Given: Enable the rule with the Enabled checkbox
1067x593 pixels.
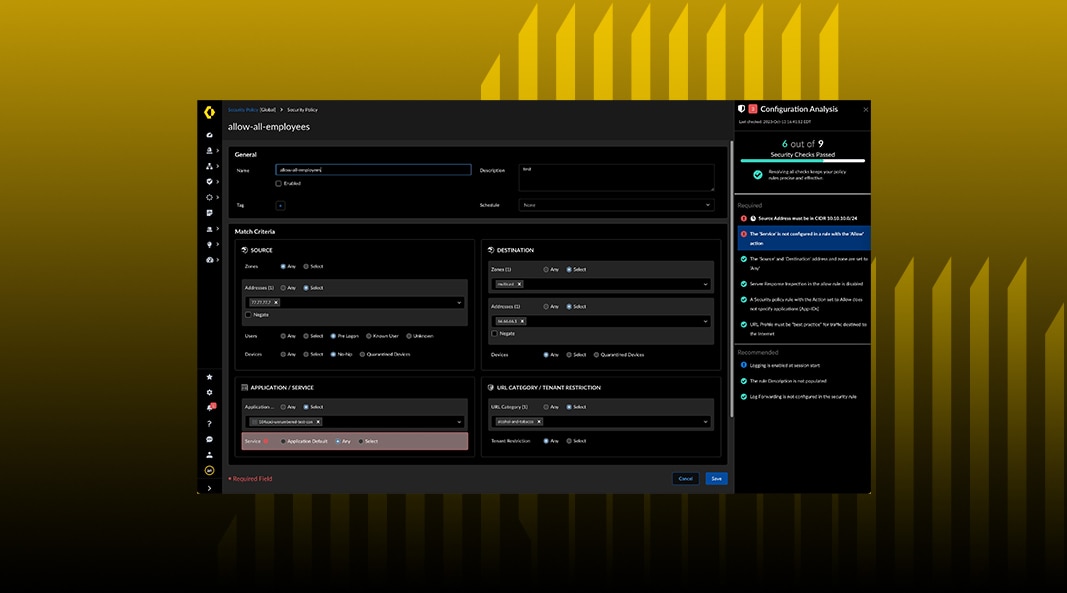Looking at the screenshot, I should click(279, 183).
